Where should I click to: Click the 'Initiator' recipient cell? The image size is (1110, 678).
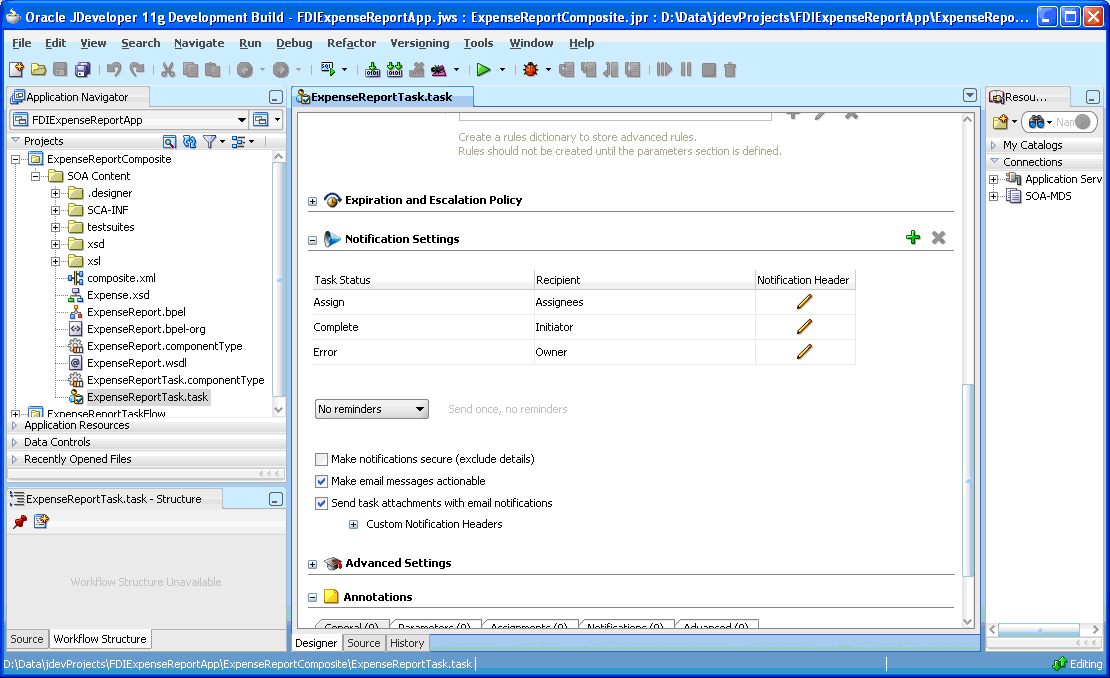click(x=644, y=327)
